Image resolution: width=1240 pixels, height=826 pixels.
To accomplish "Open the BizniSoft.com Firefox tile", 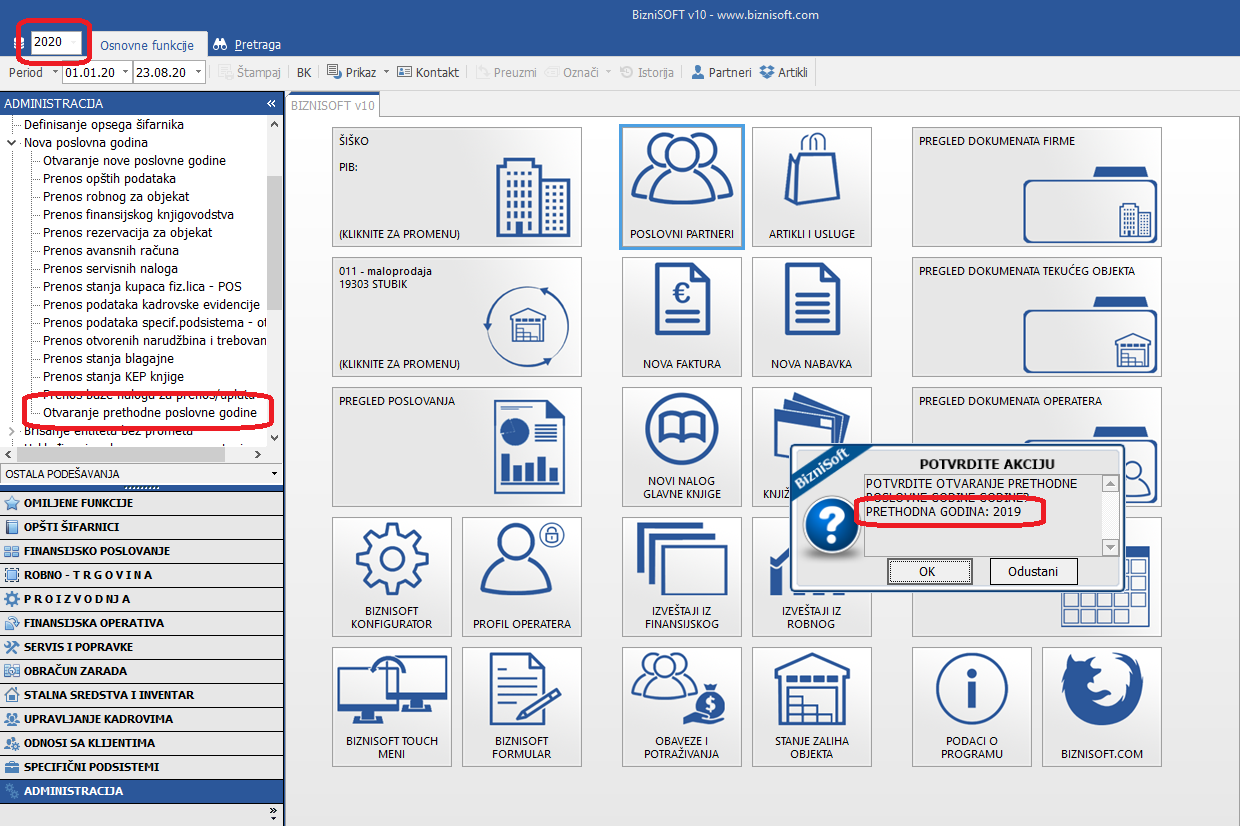I will point(1102,707).
